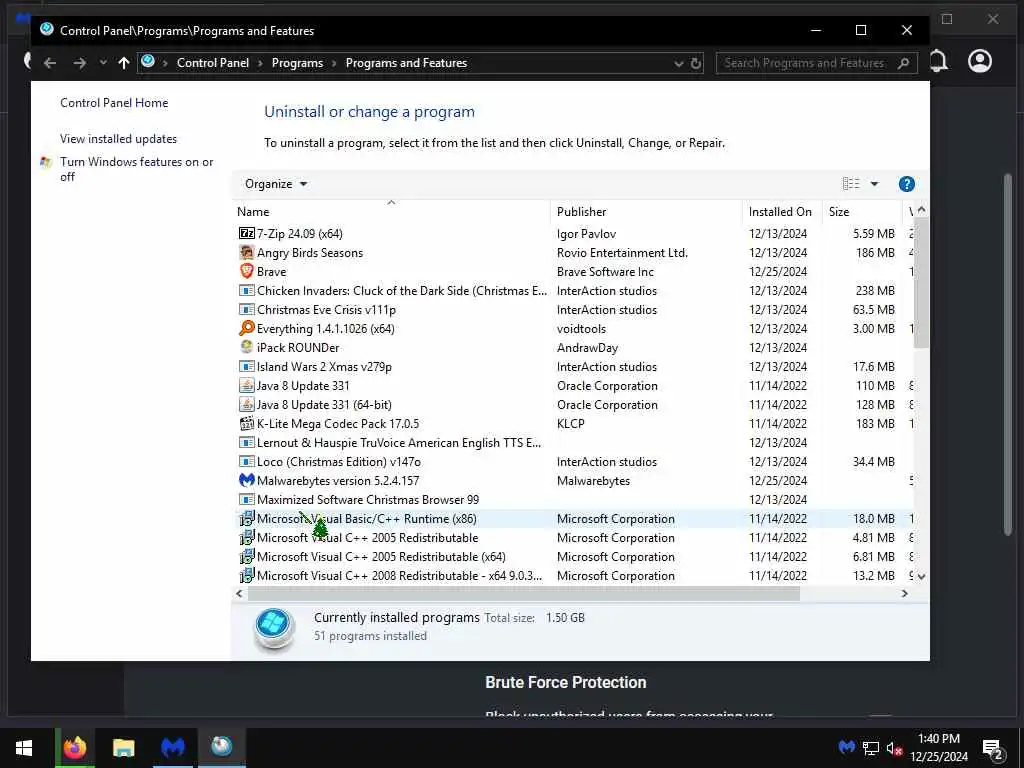Click the Brave lion icon
Viewport: 1024px width, 768px height.
point(246,271)
